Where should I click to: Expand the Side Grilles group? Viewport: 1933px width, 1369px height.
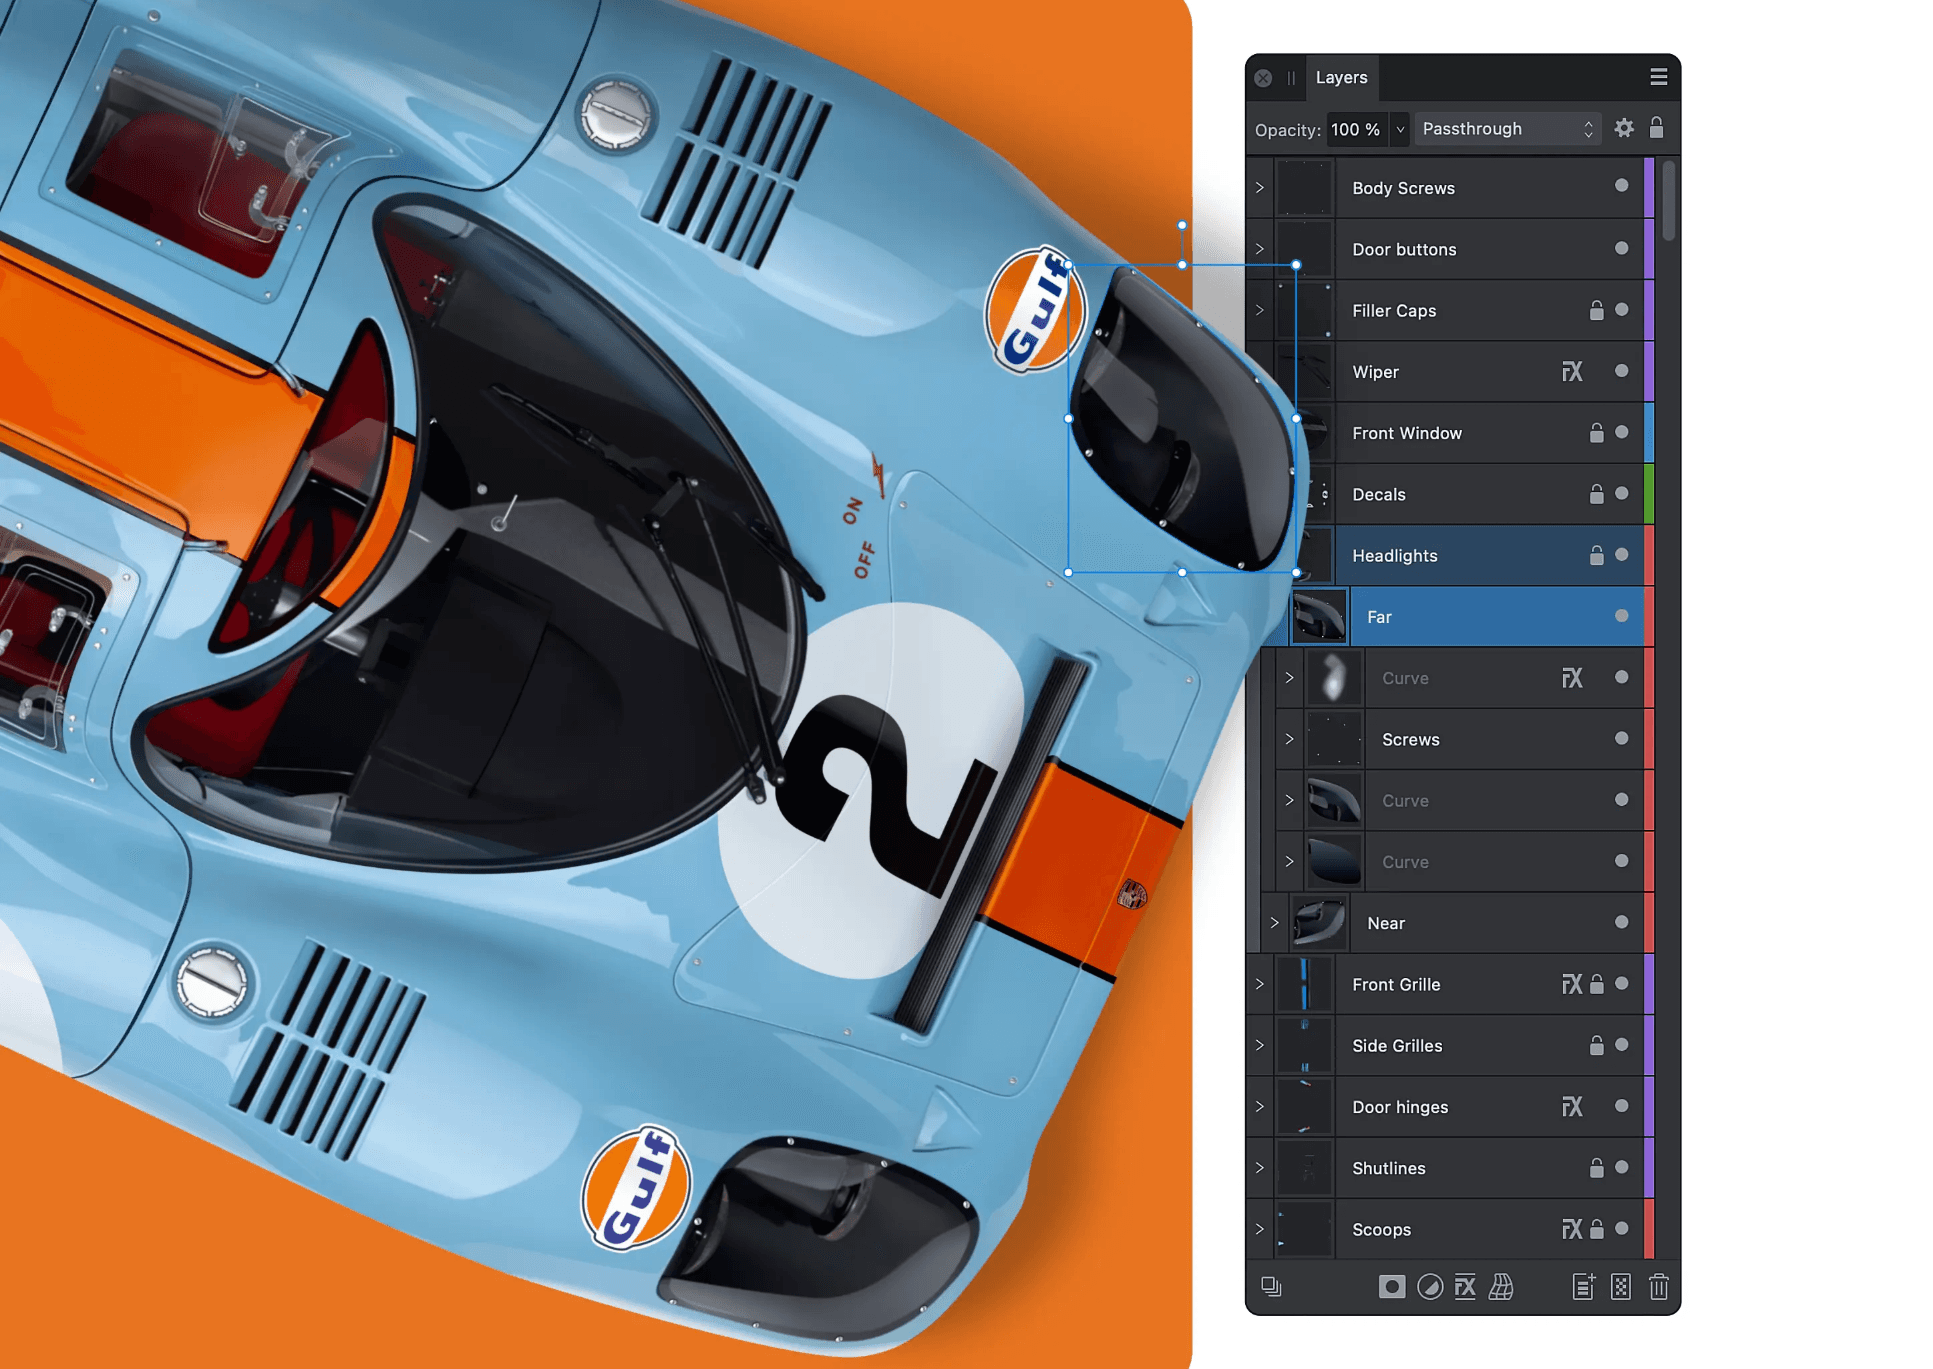[1260, 1045]
